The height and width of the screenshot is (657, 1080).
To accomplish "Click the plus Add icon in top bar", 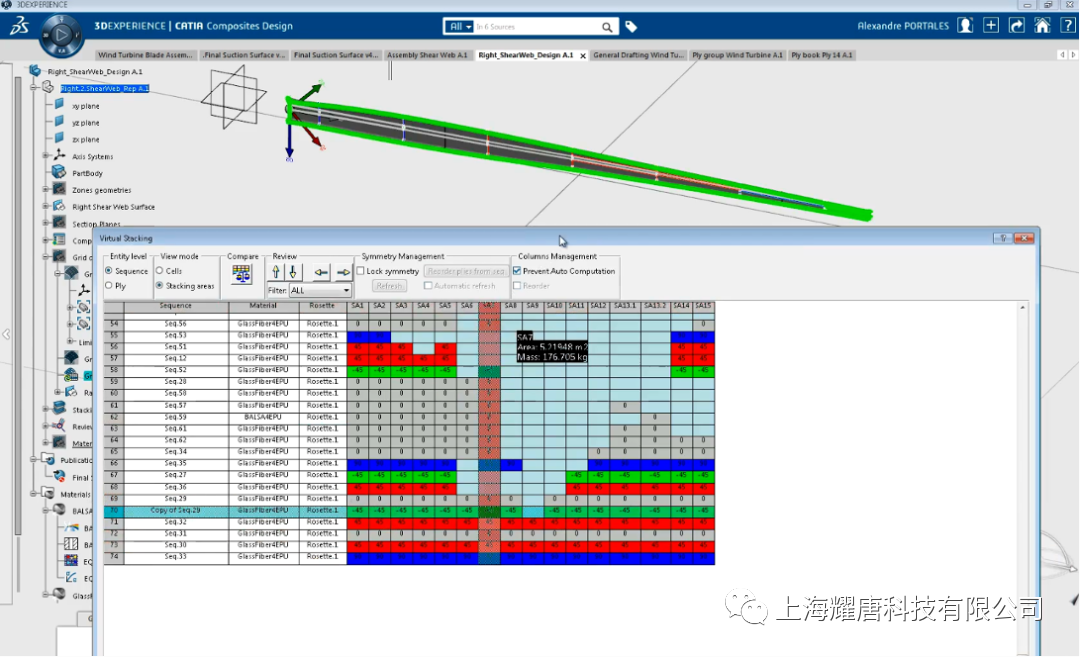I will [x=990, y=25].
